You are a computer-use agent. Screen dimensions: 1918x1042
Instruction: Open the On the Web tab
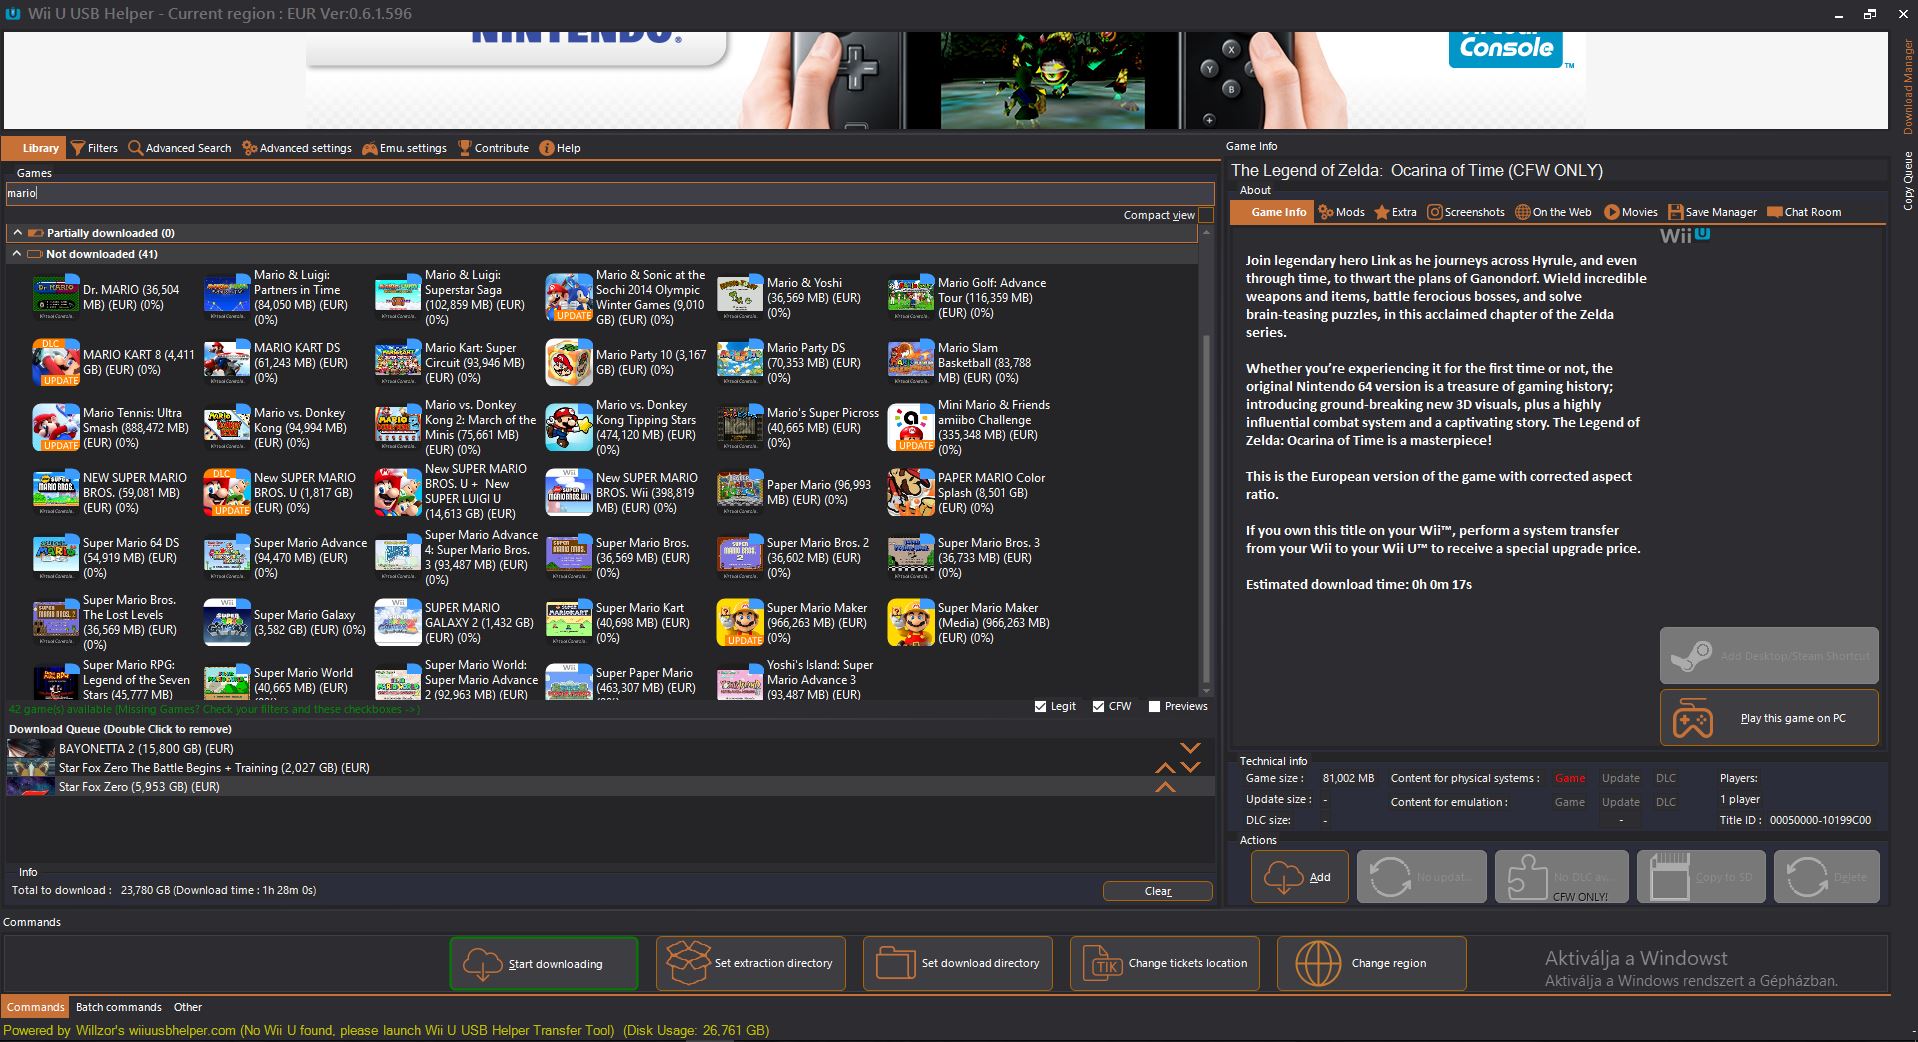[x=1553, y=212]
